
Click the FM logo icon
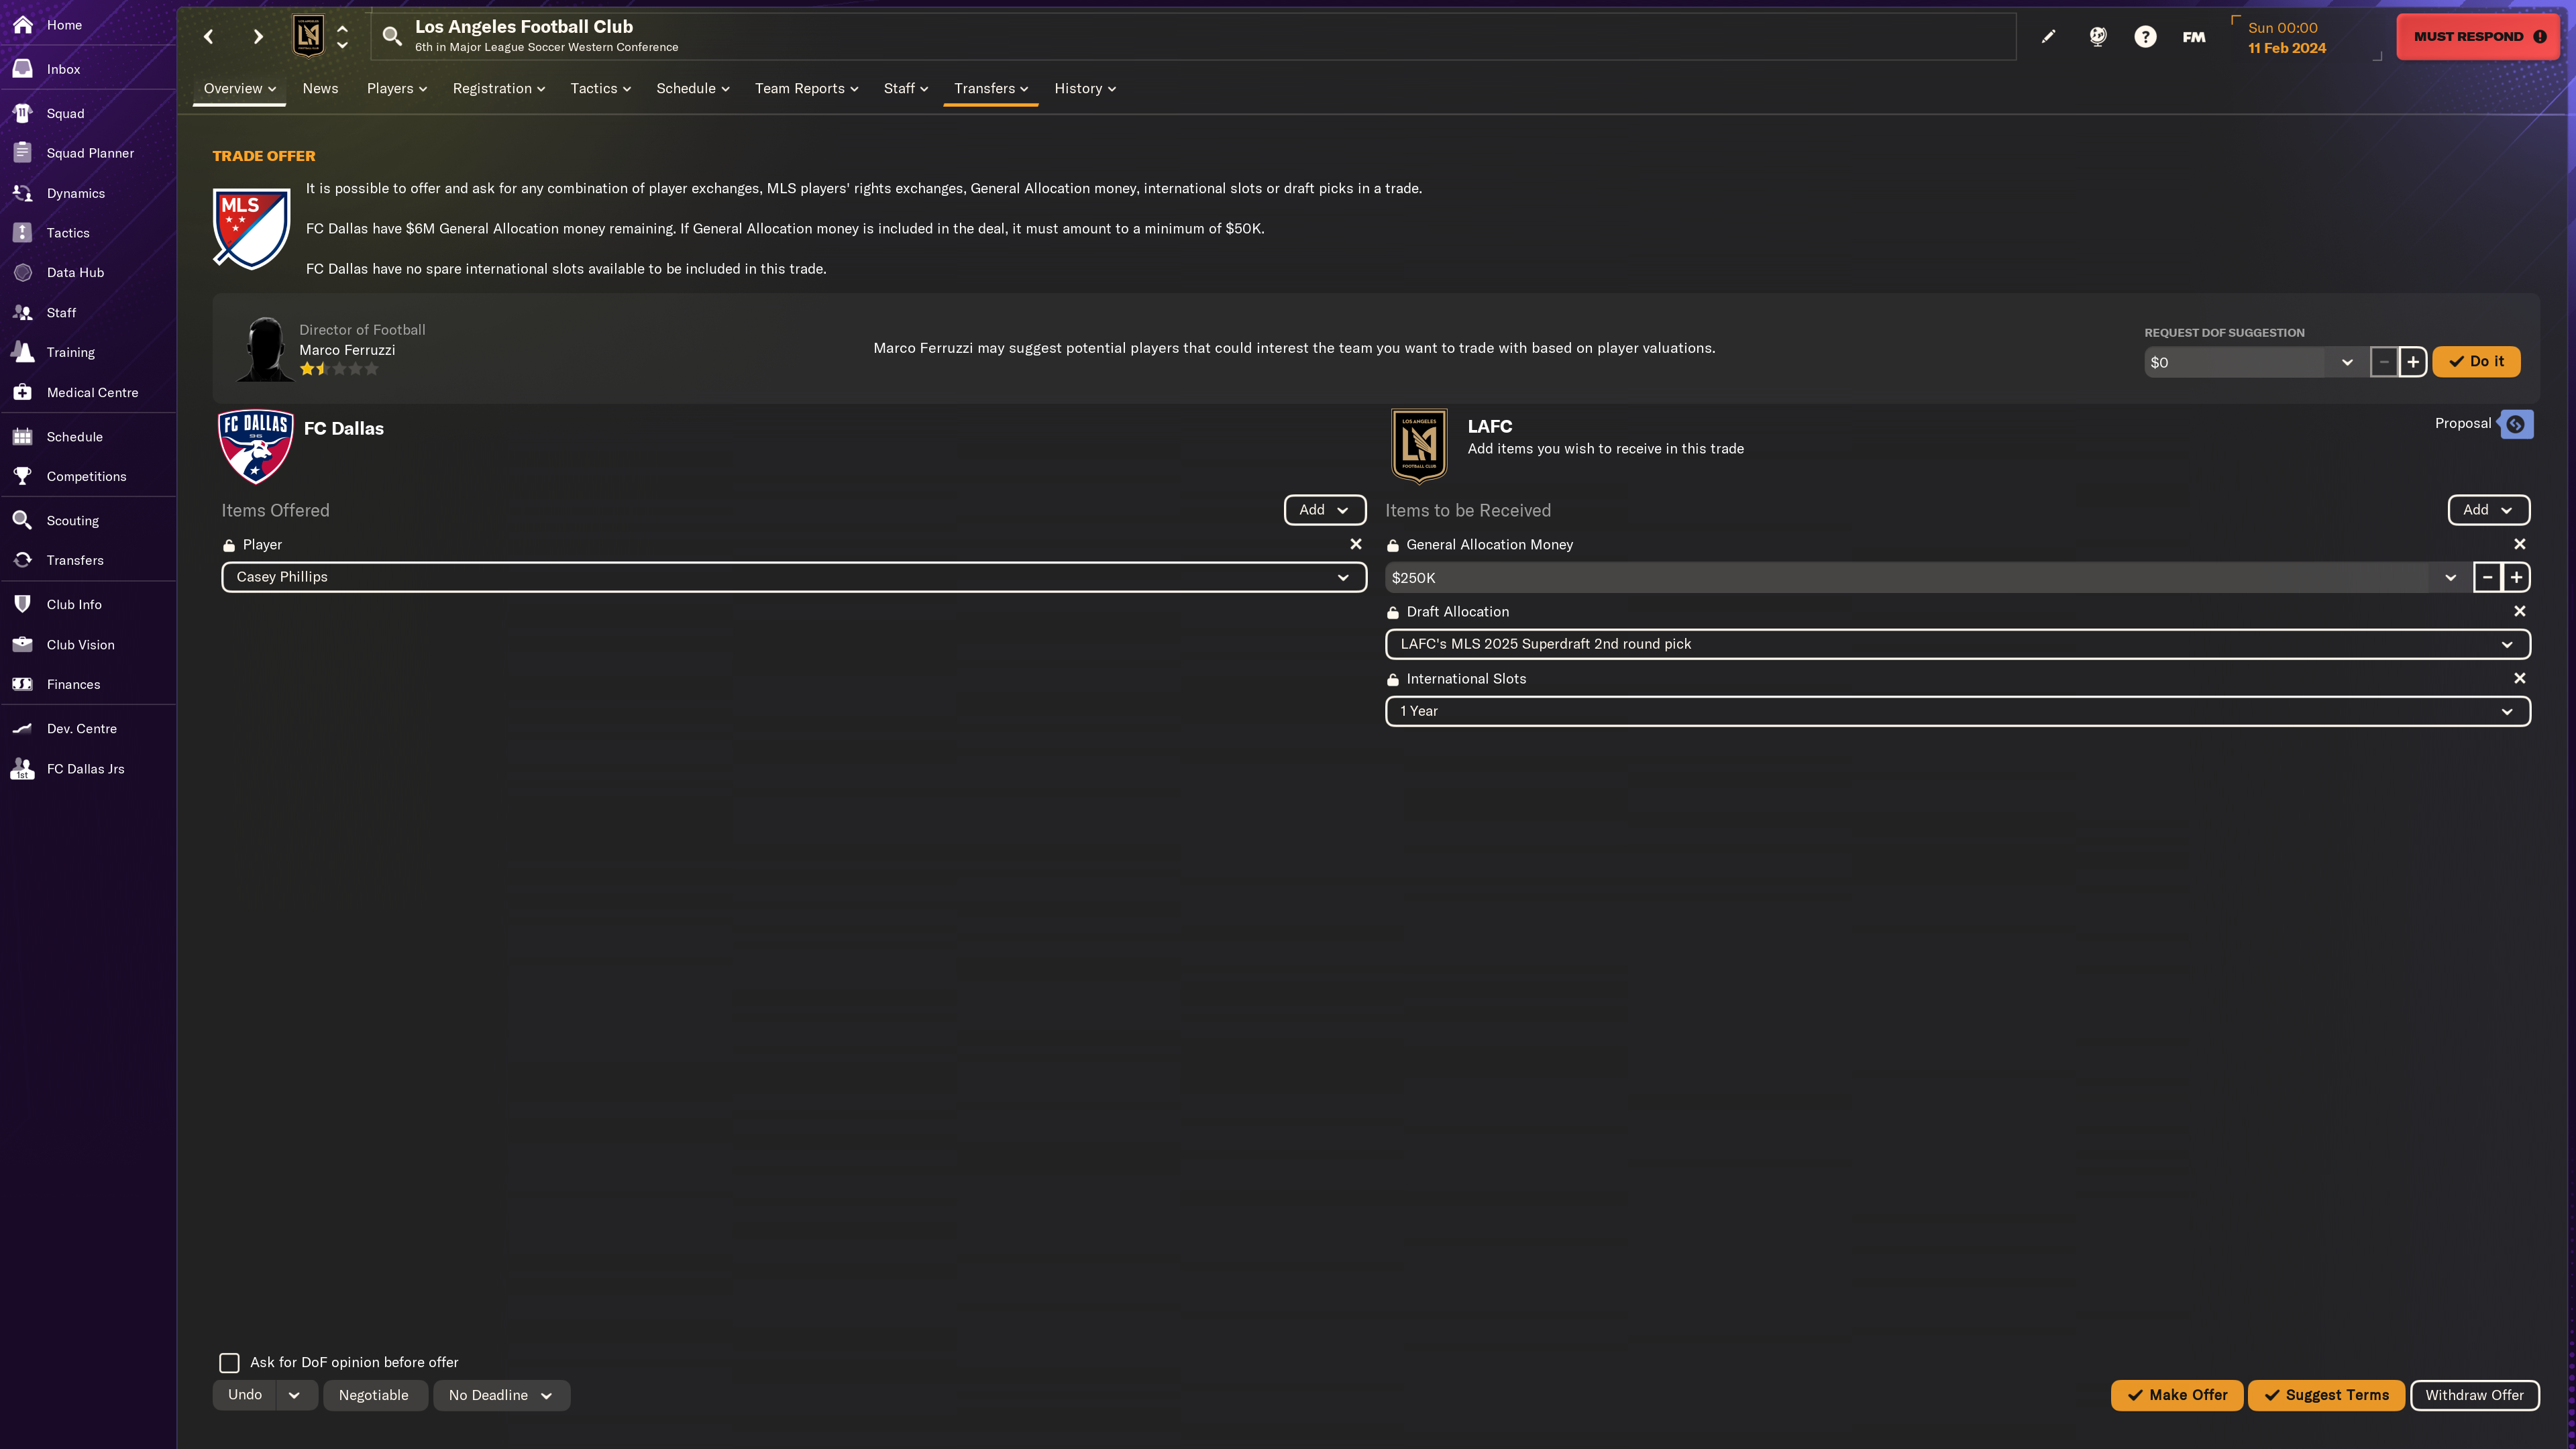(x=2194, y=37)
